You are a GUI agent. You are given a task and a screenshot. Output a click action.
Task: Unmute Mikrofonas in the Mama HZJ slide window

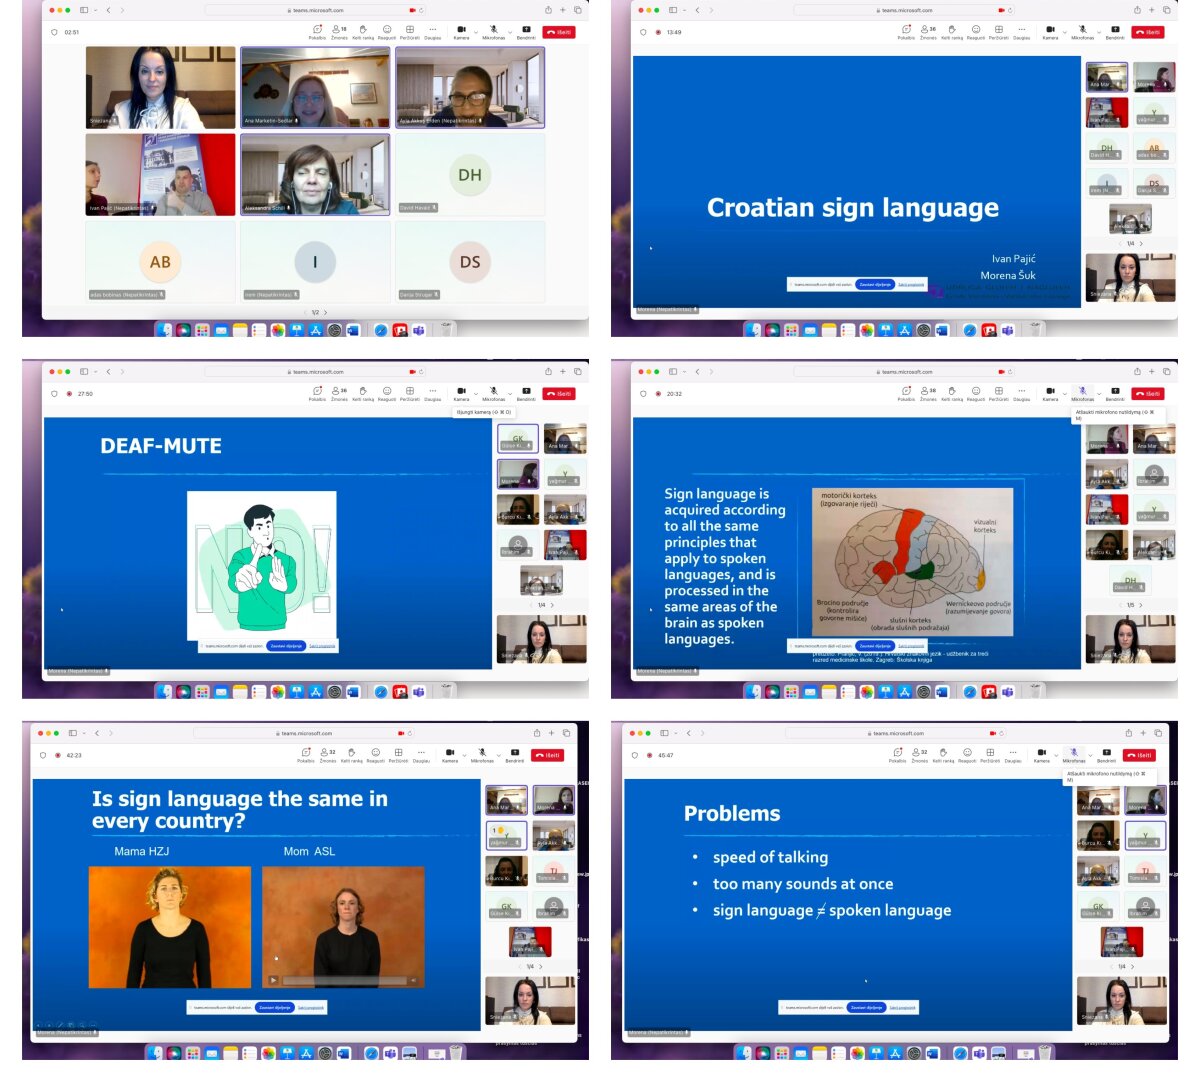482,754
